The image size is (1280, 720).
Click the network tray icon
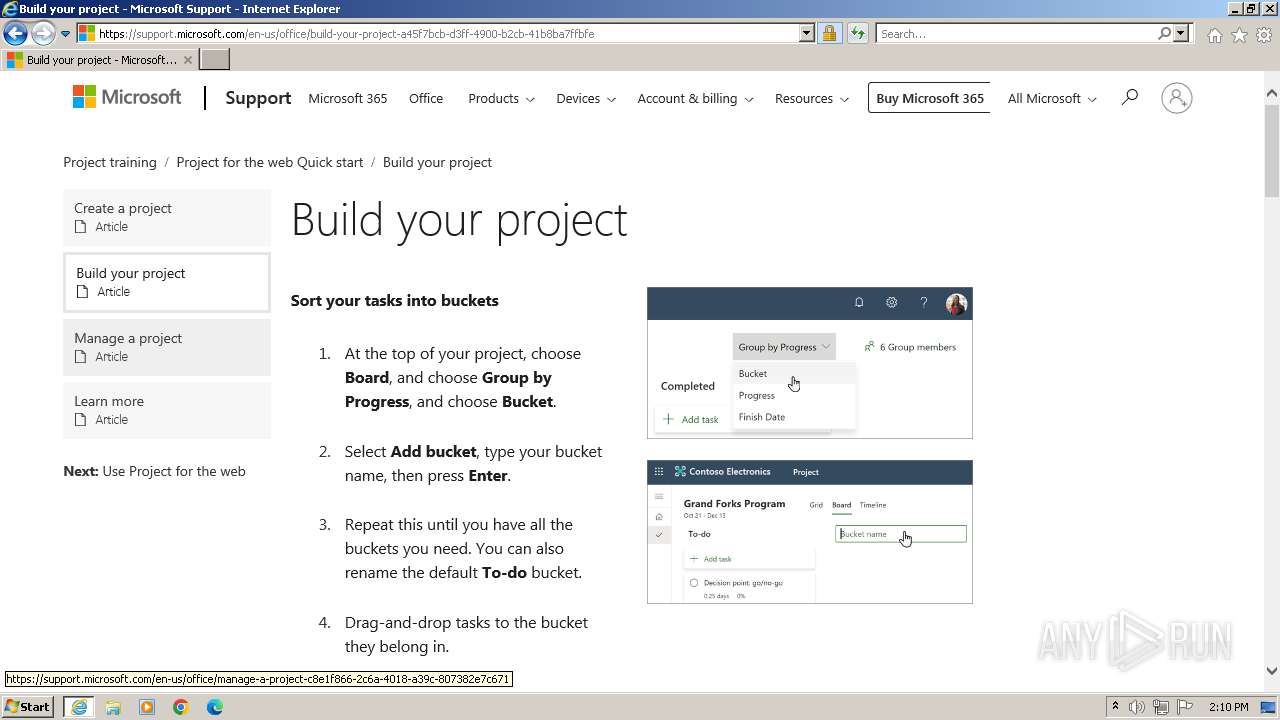[x=1161, y=707]
